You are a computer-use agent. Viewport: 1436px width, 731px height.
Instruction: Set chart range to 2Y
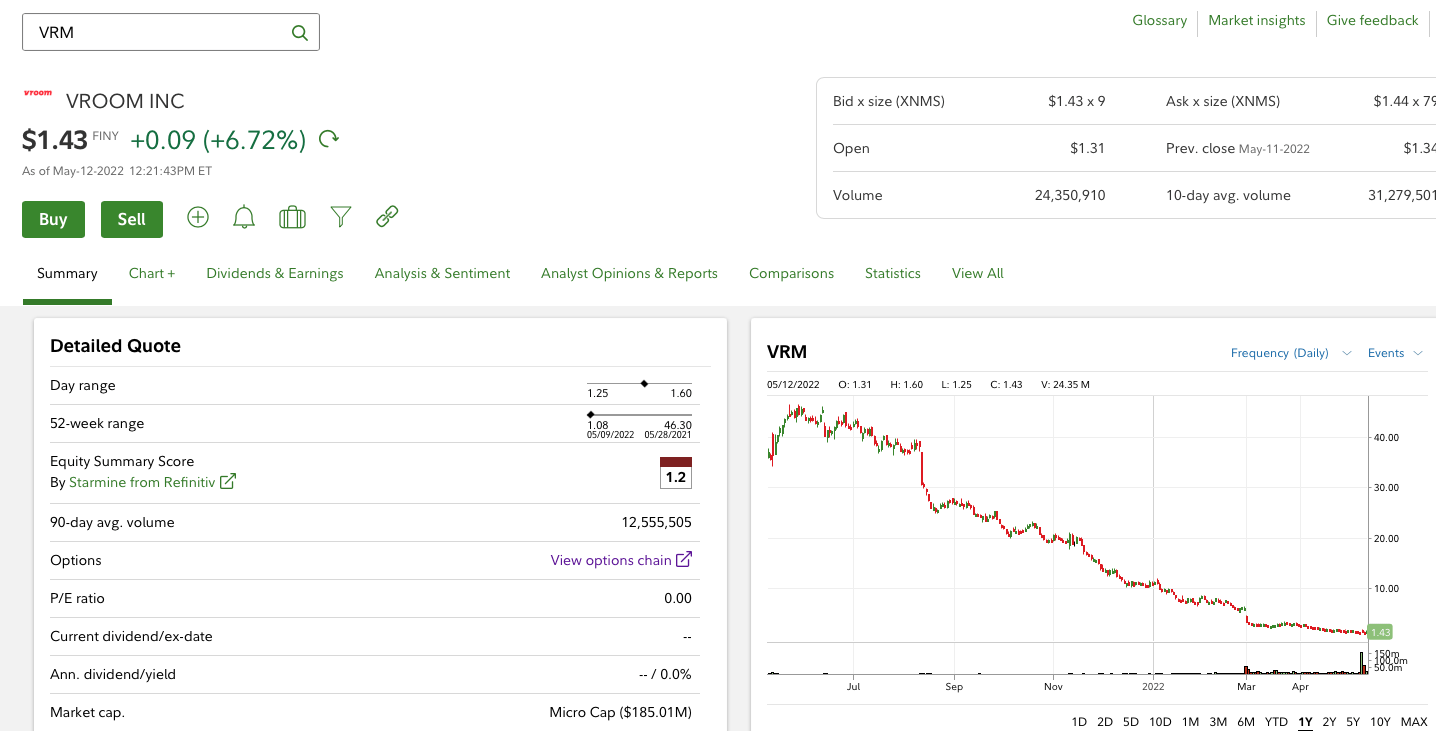[x=1329, y=722]
